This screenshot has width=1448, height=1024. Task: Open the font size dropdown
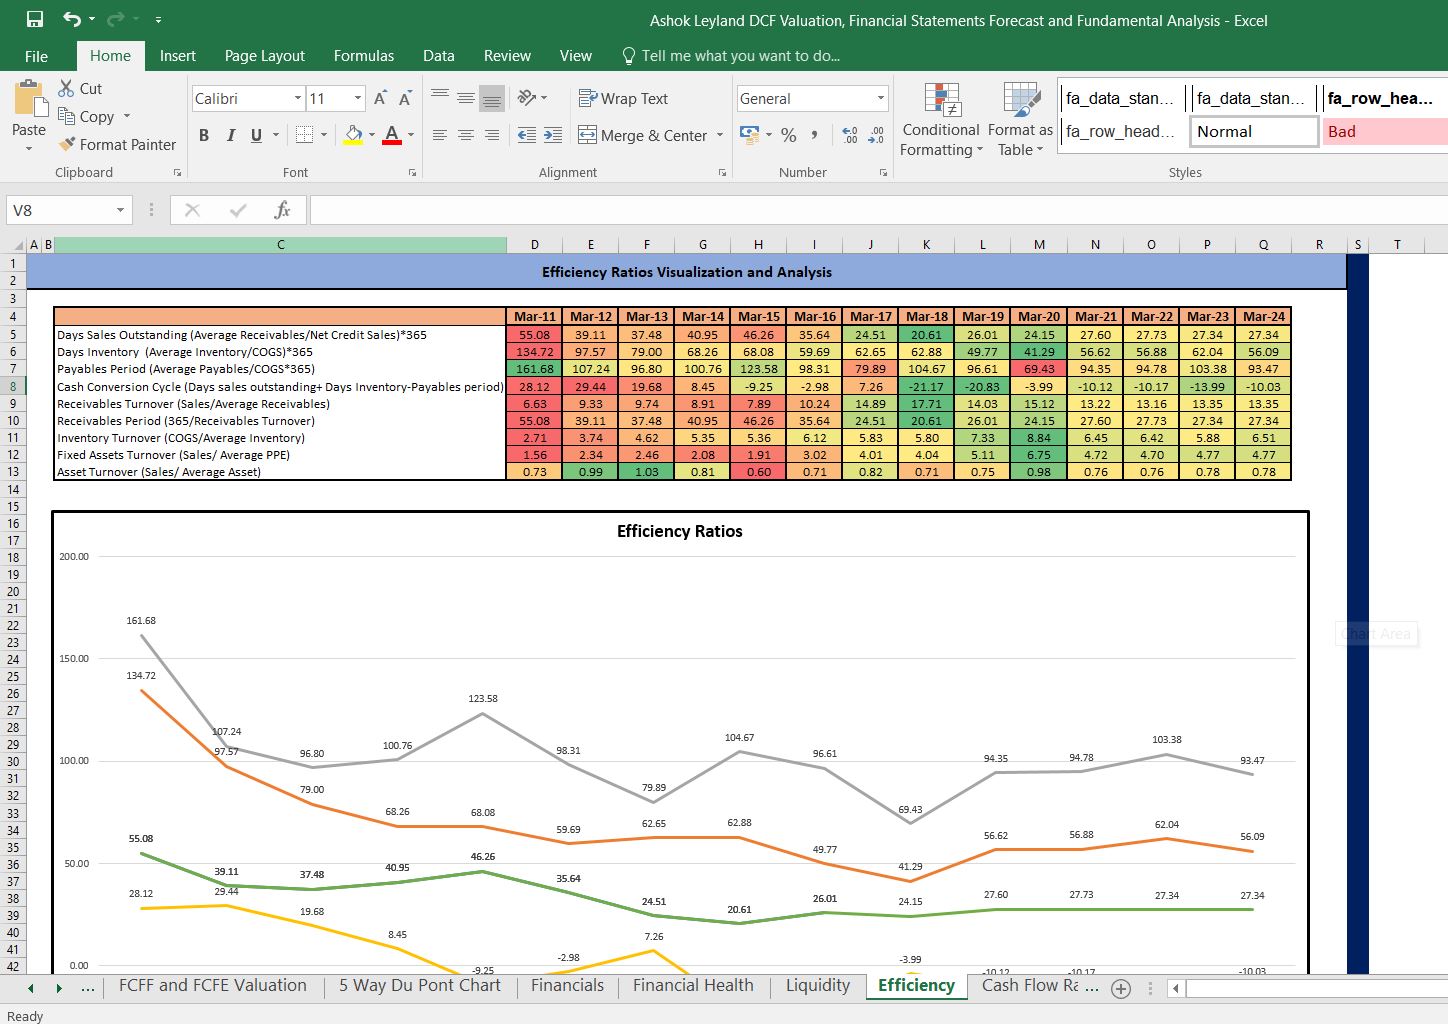(x=358, y=98)
